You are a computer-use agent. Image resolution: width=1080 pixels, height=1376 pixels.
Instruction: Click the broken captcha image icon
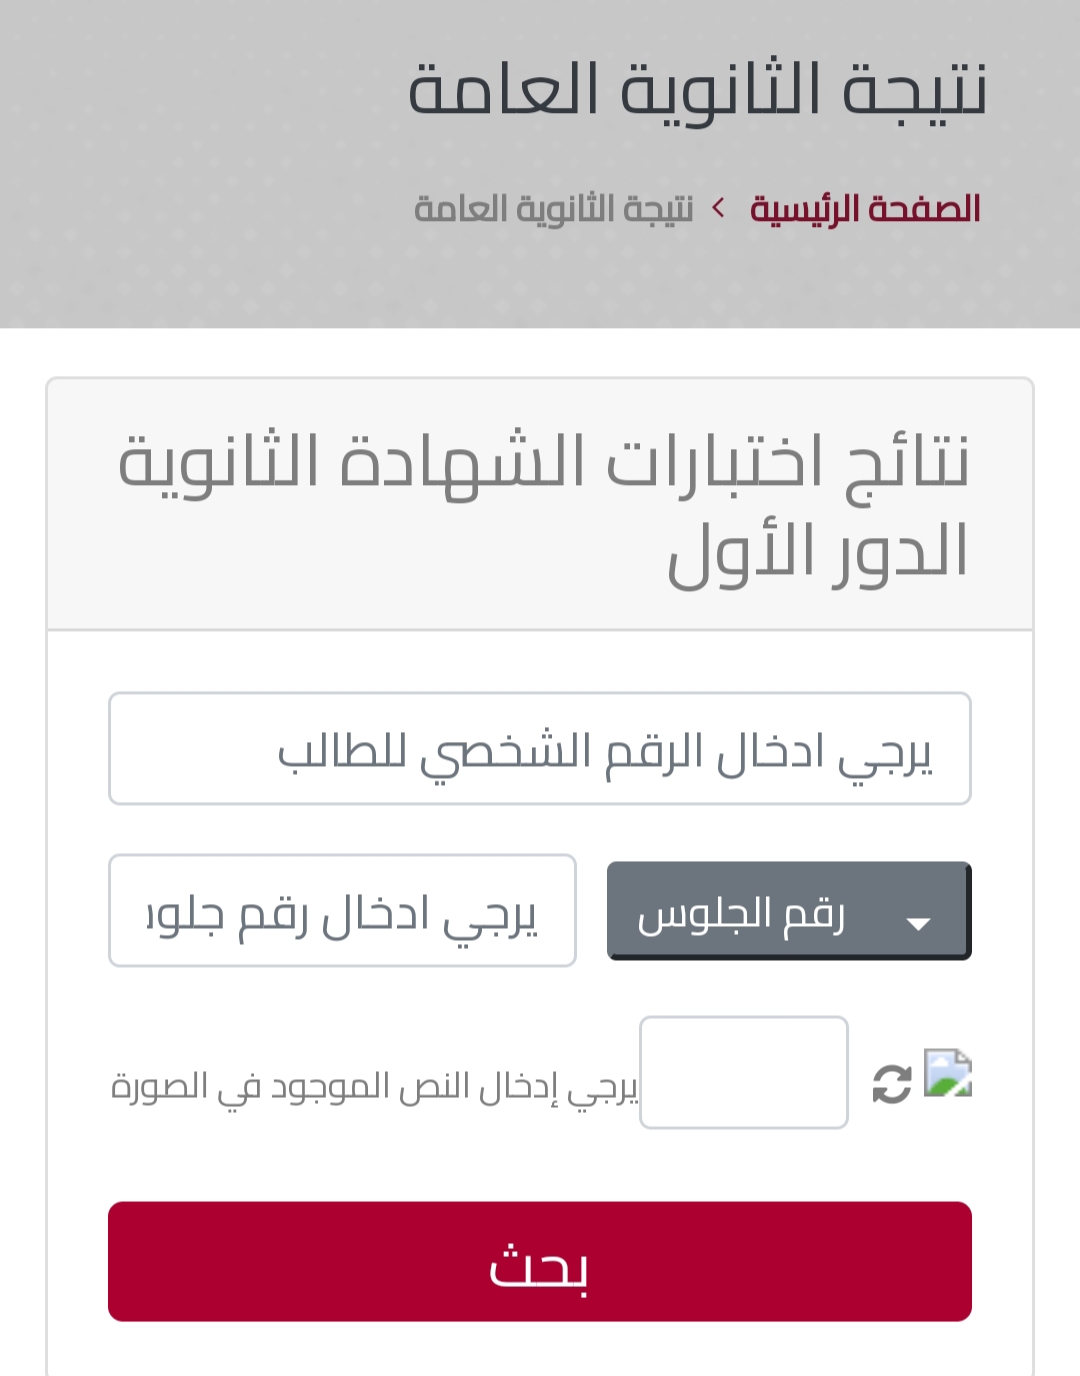pos(948,1073)
